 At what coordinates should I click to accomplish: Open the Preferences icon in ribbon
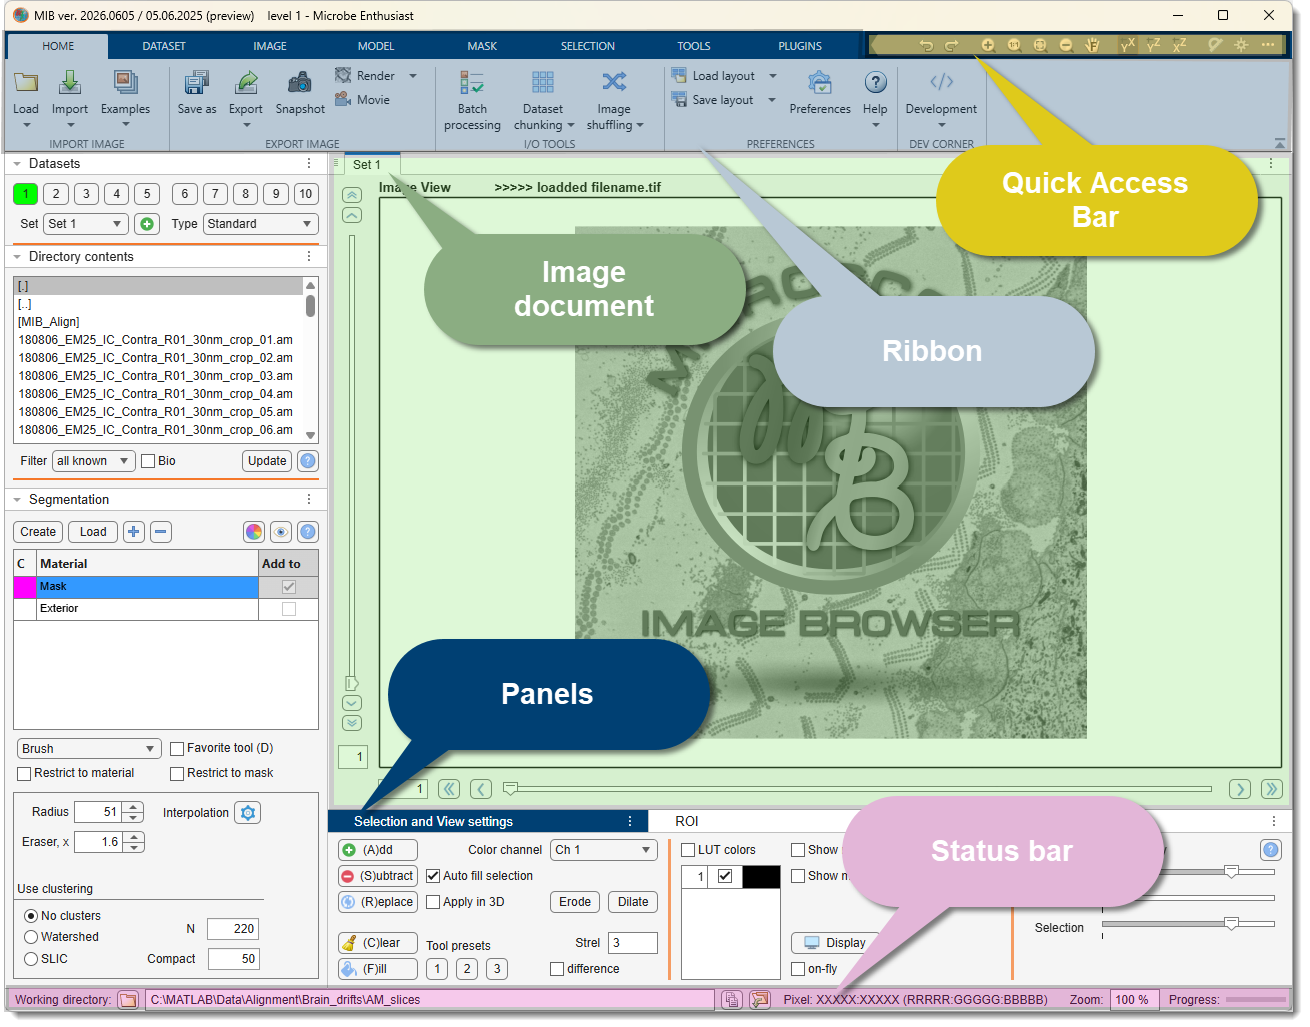820,83
